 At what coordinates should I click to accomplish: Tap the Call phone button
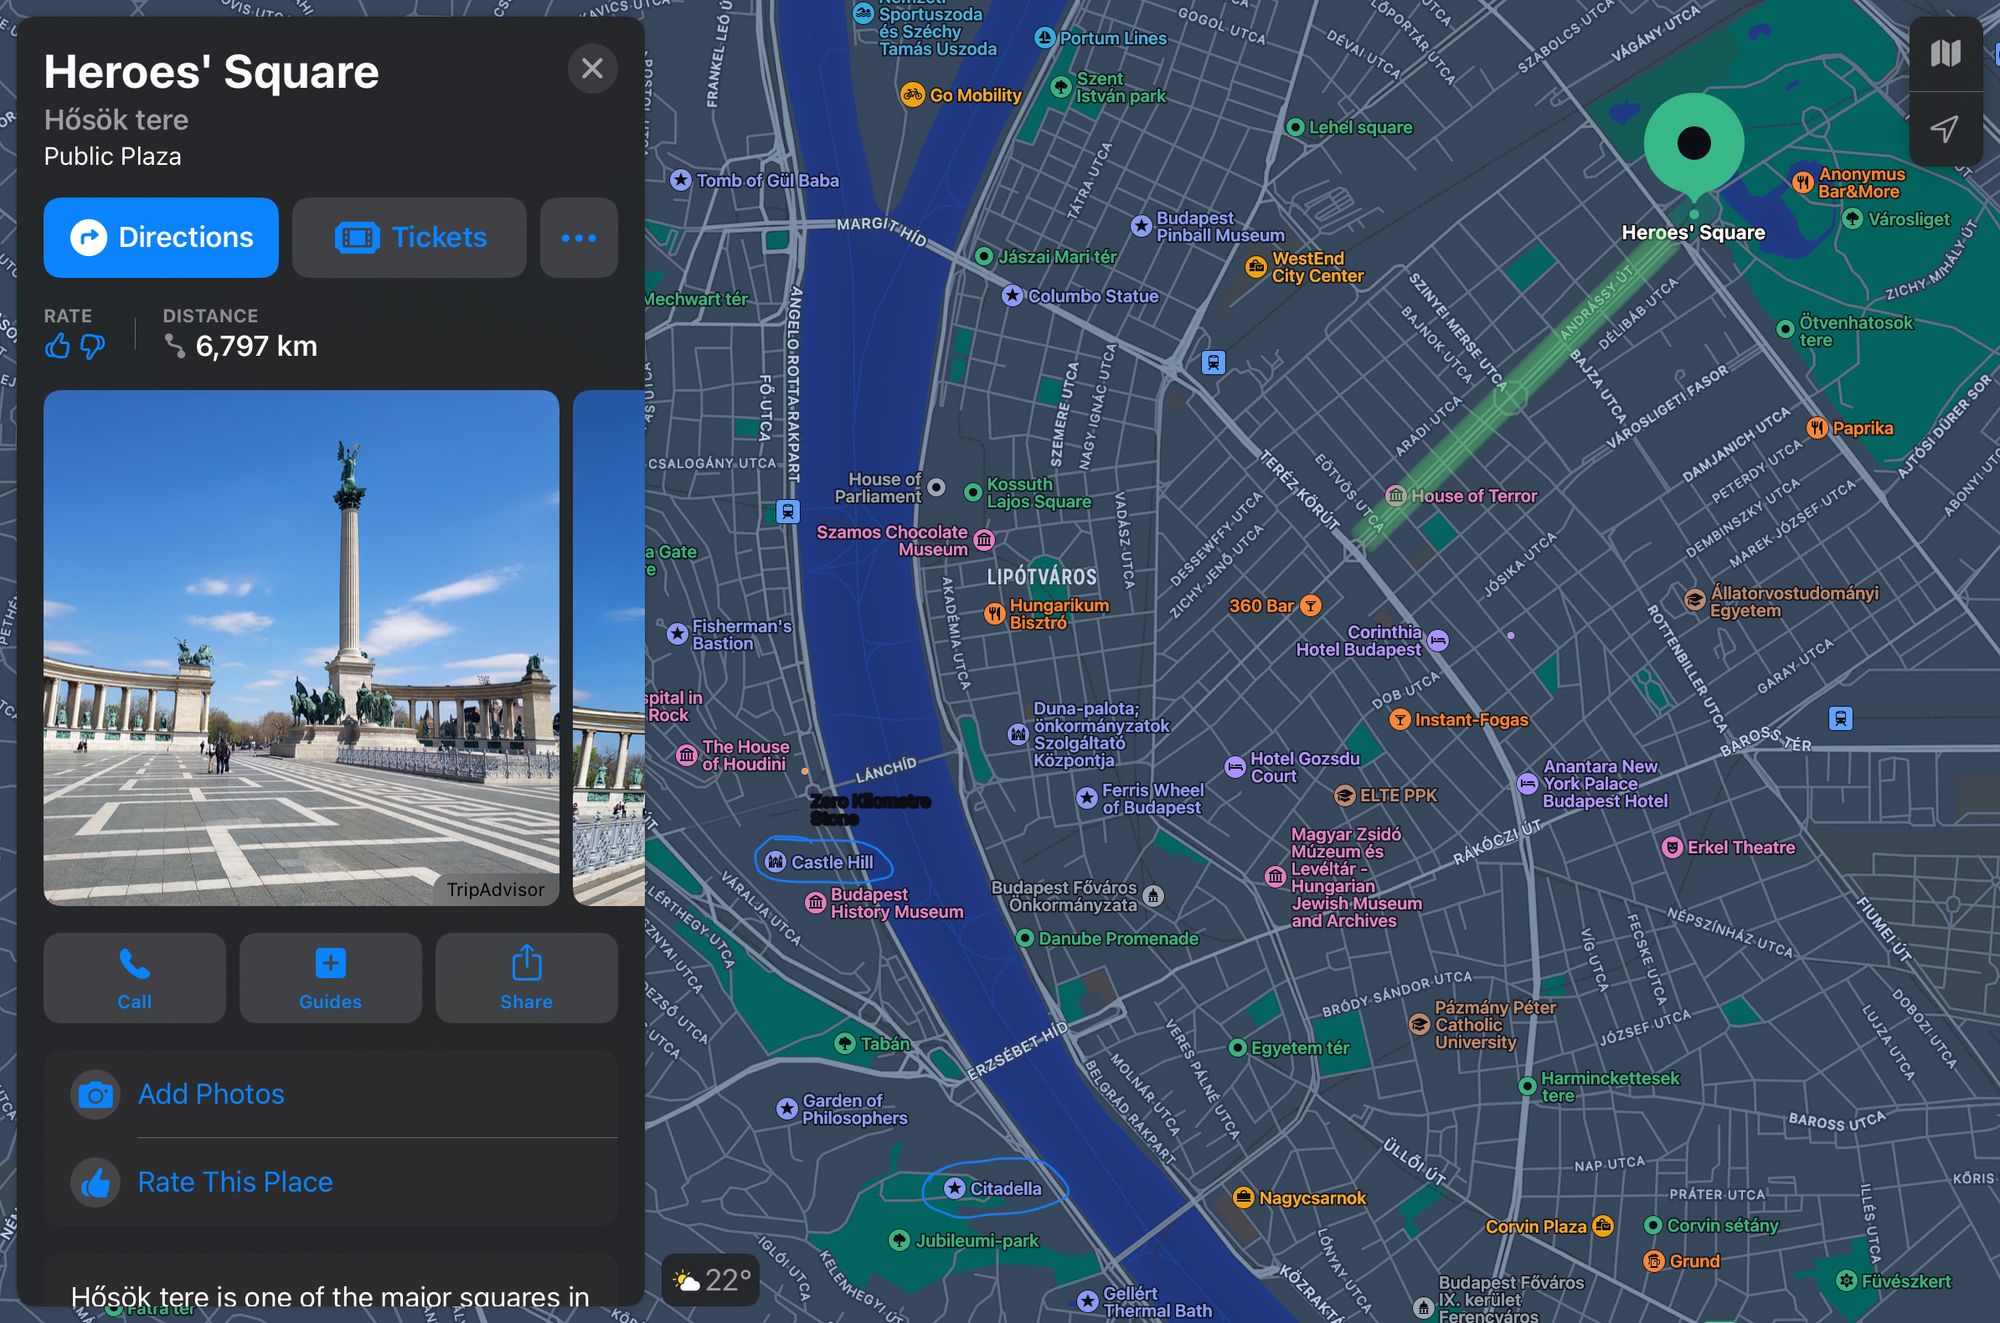tap(134, 978)
